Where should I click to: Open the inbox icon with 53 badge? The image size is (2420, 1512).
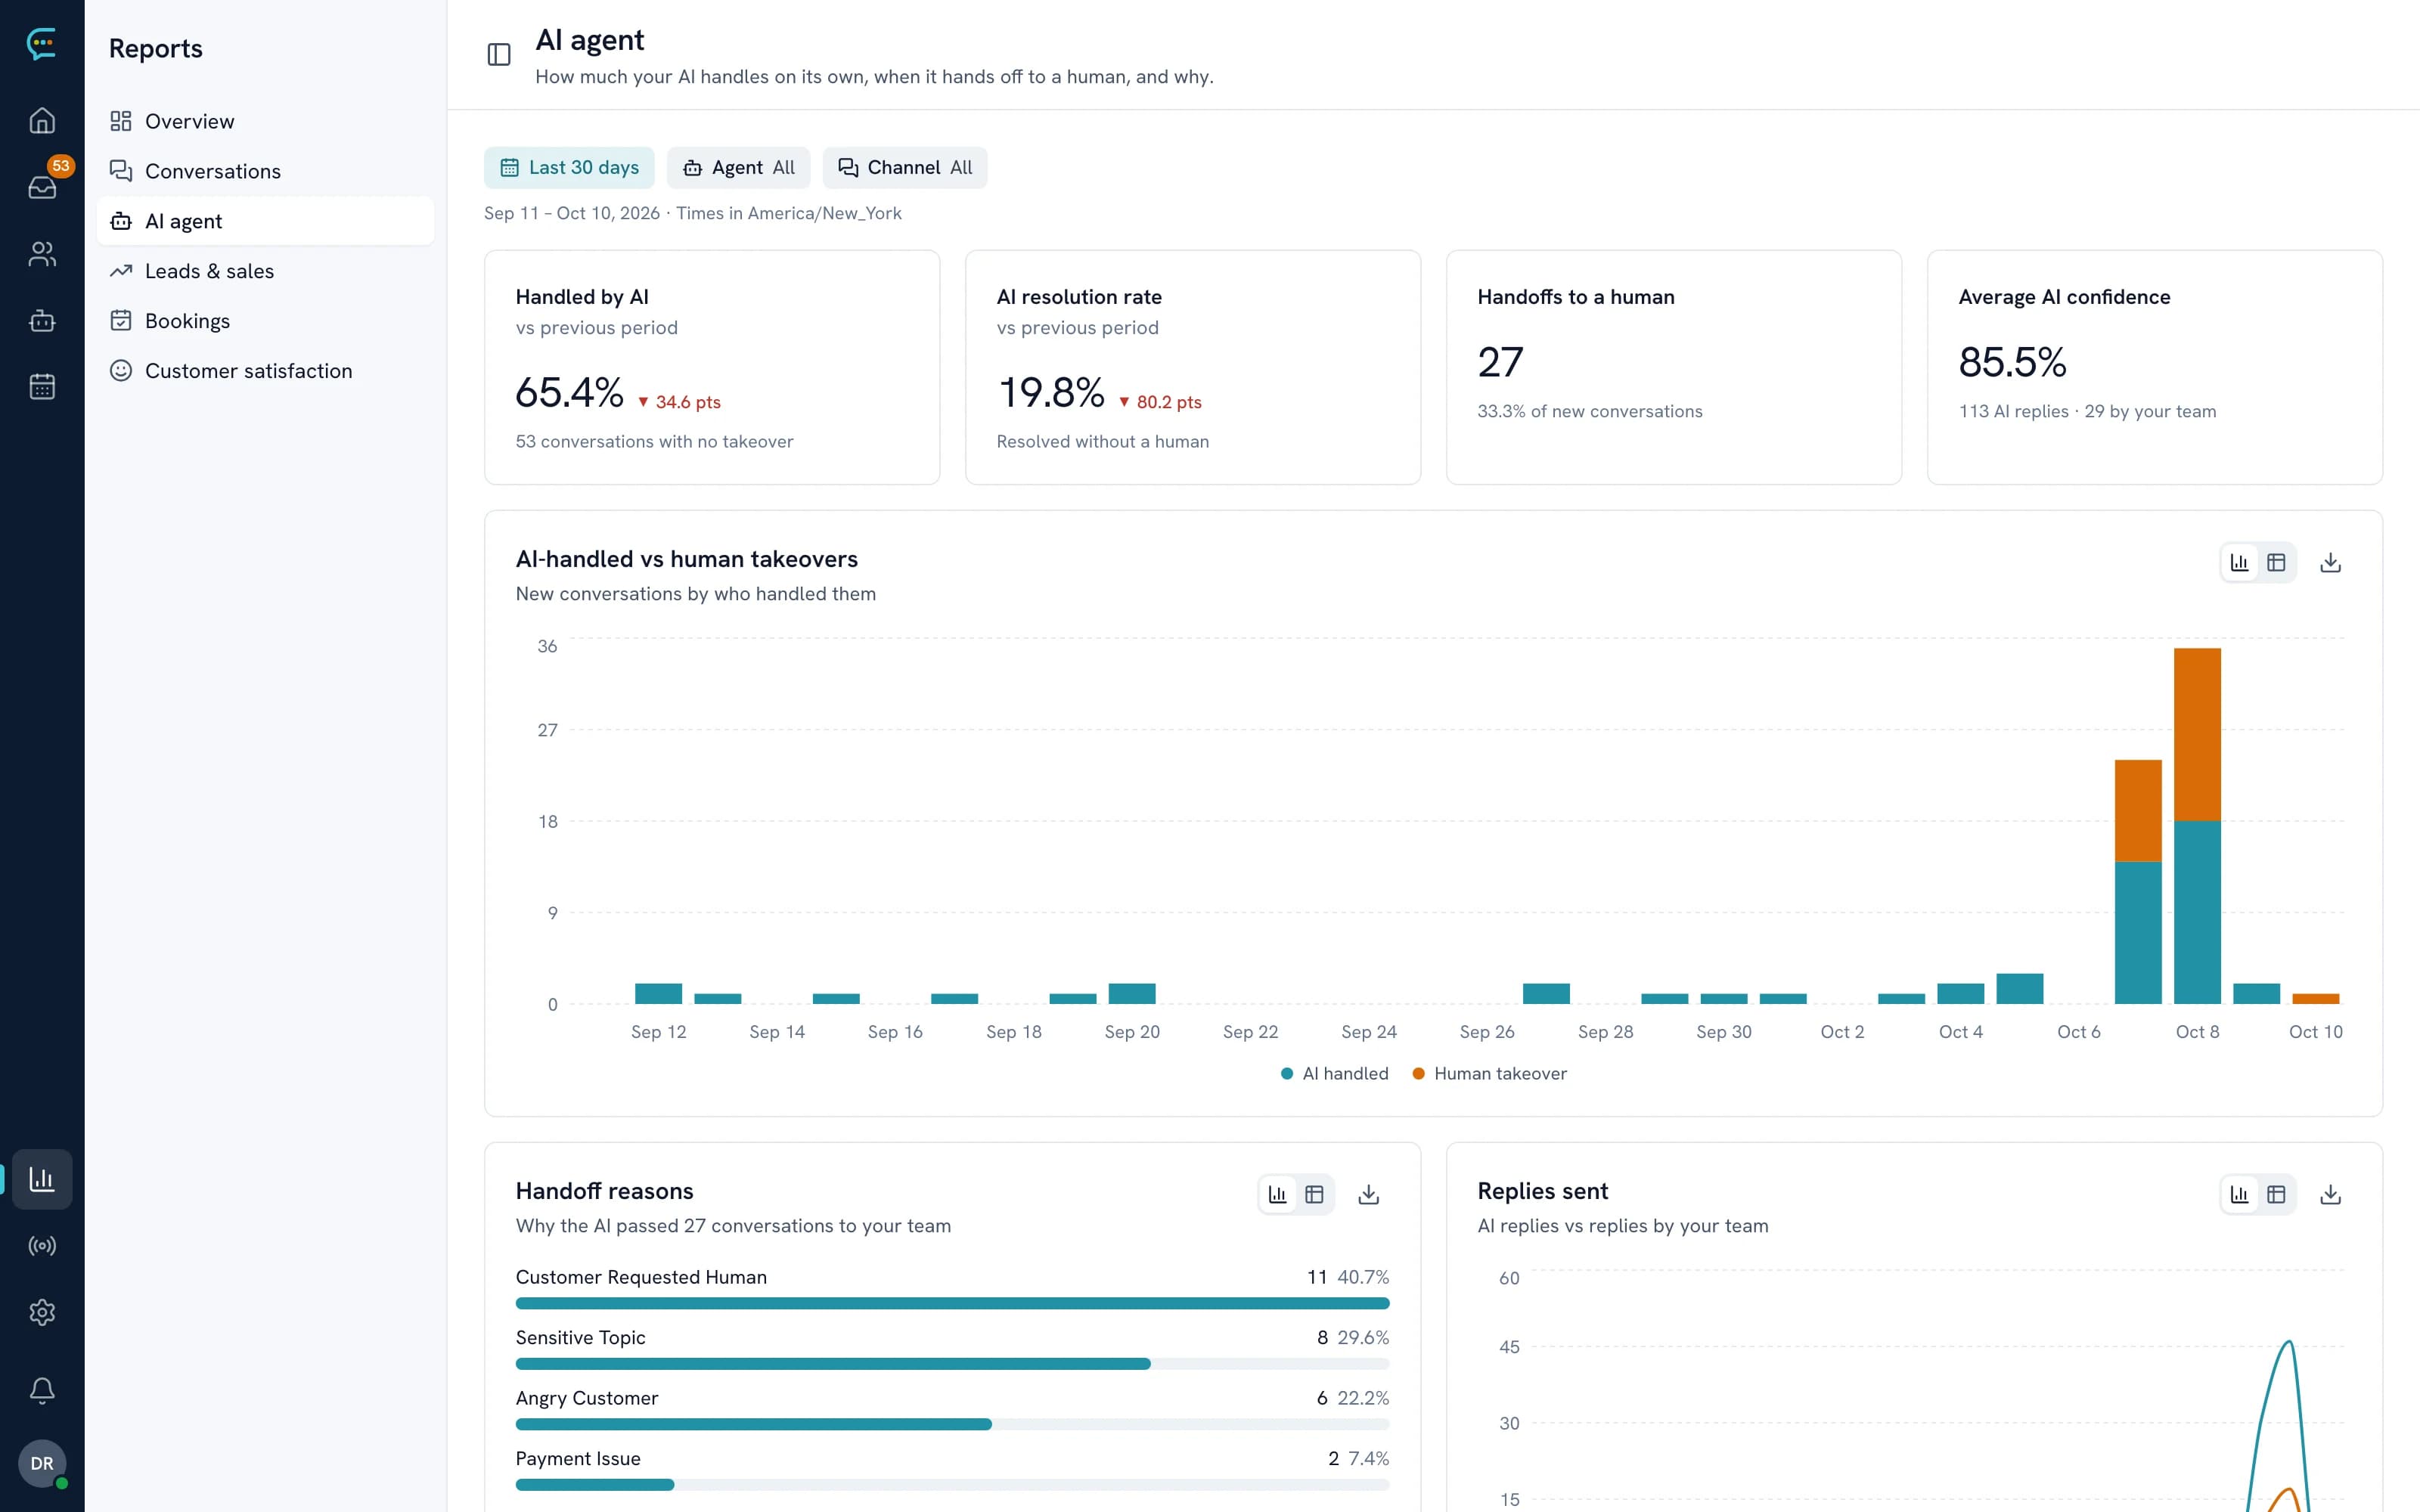coord(42,186)
